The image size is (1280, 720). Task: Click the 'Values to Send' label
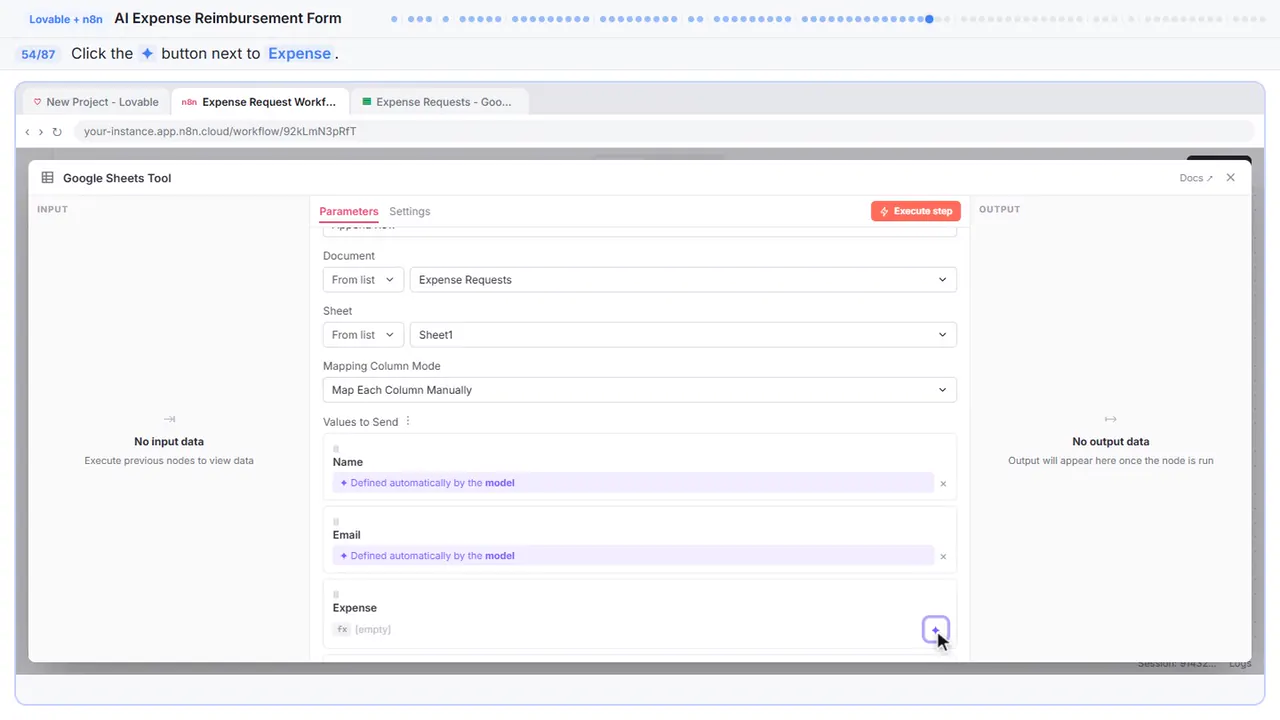click(x=361, y=422)
